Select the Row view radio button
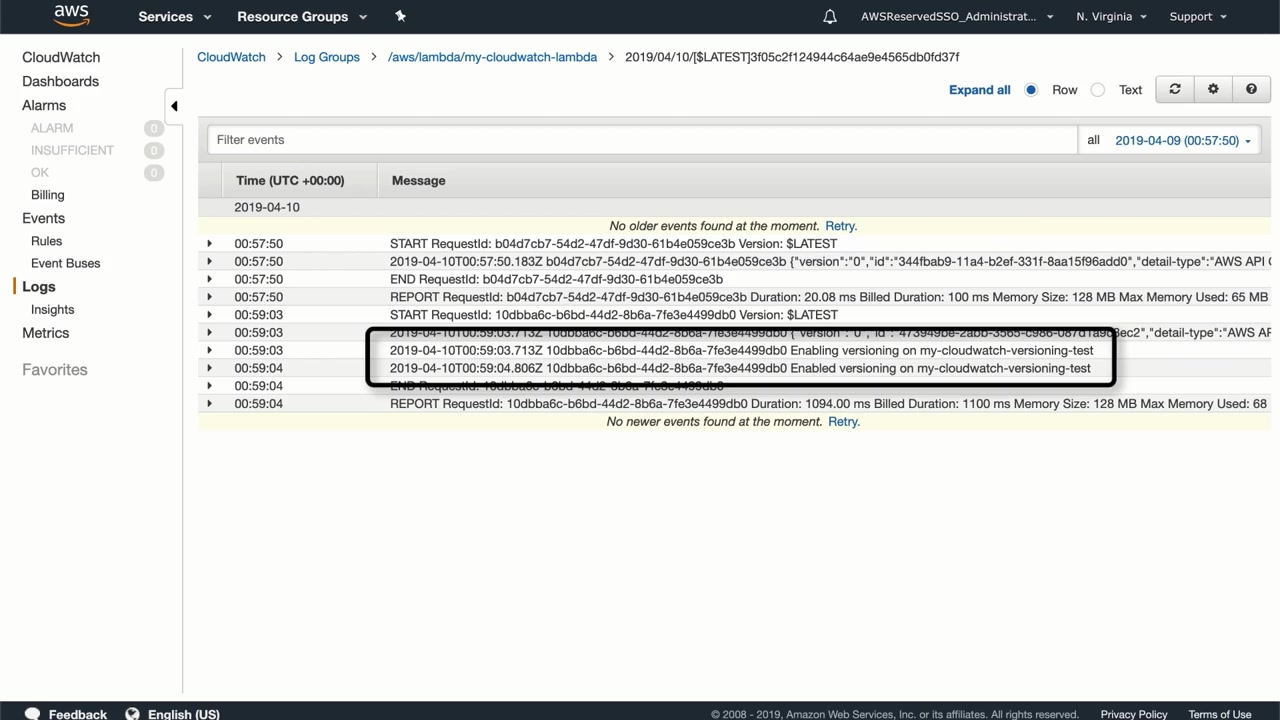The image size is (1280, 720). pos(1031,90)
